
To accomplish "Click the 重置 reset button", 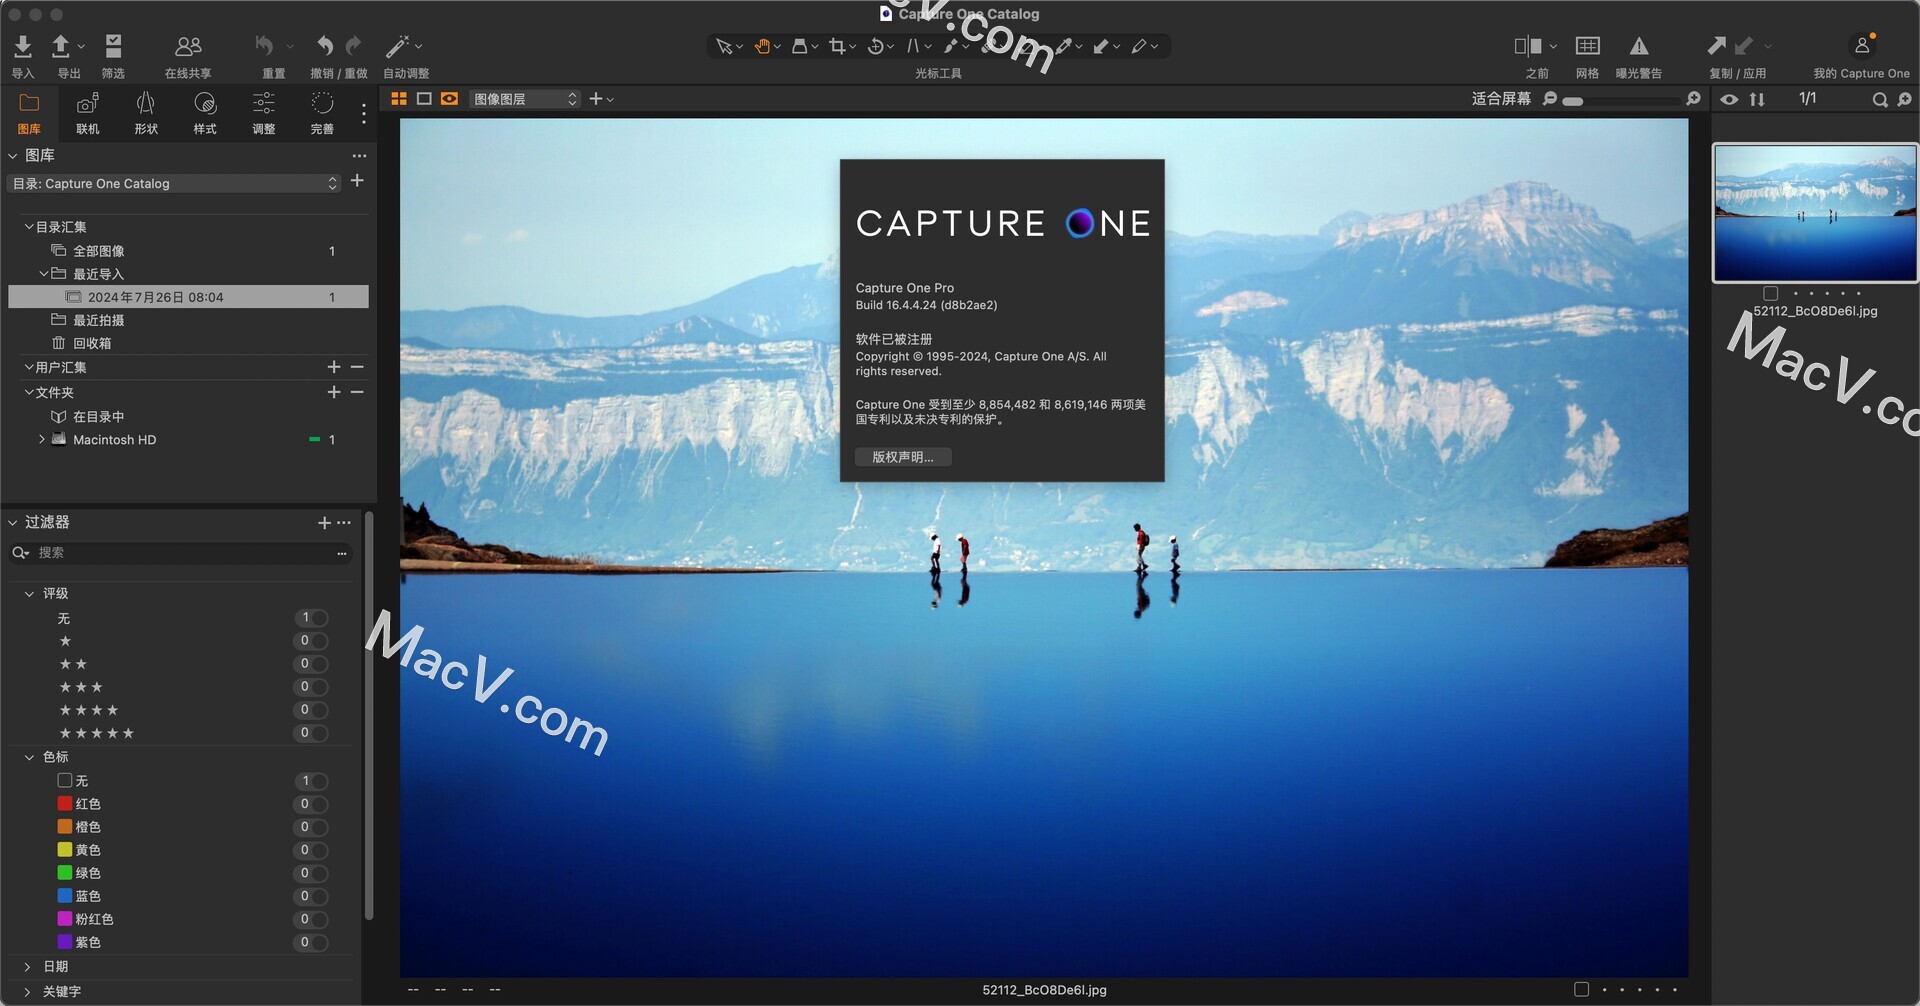I will [262, 46].
